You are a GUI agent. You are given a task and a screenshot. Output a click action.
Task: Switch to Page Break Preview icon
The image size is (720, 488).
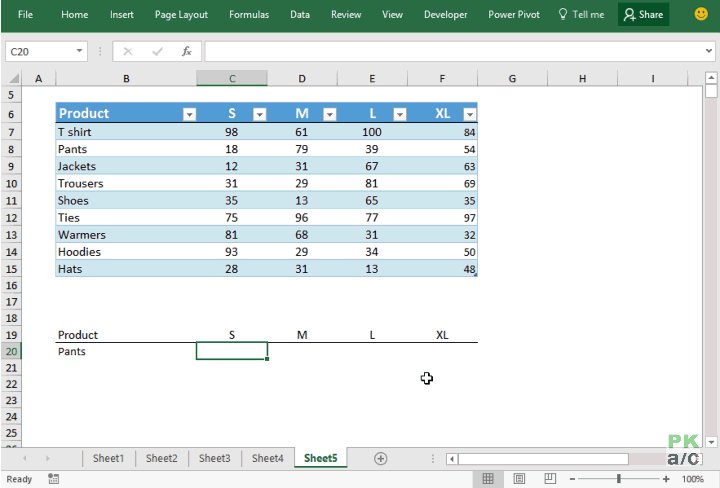tap(550, 479)
